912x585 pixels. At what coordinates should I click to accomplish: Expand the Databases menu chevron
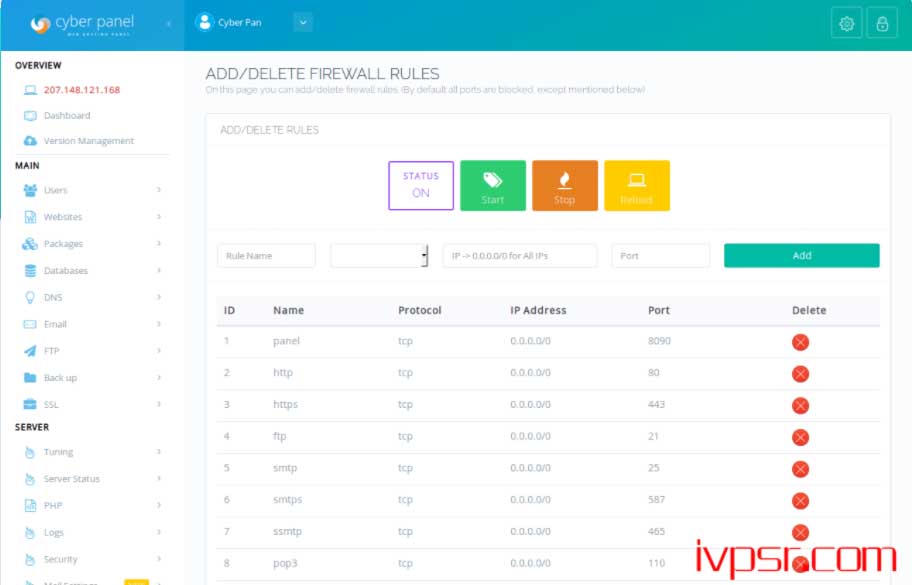tap(159, 270)
